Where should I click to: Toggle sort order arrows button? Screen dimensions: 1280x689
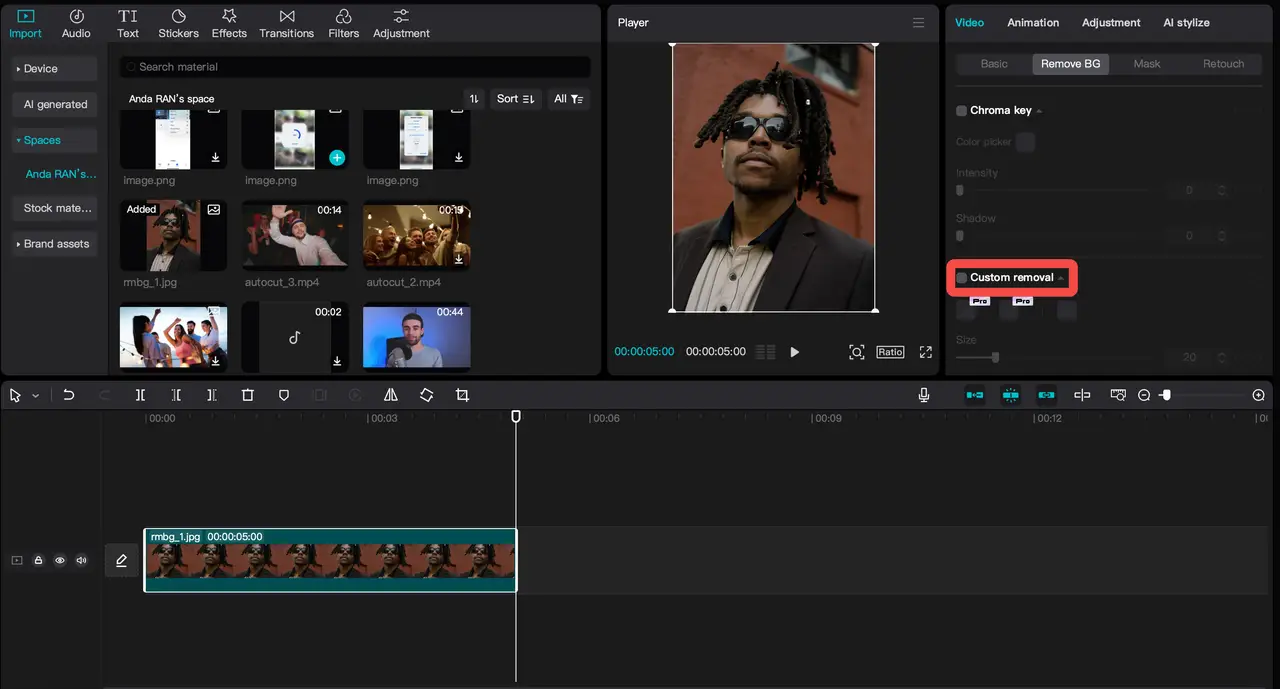point(474,99)
